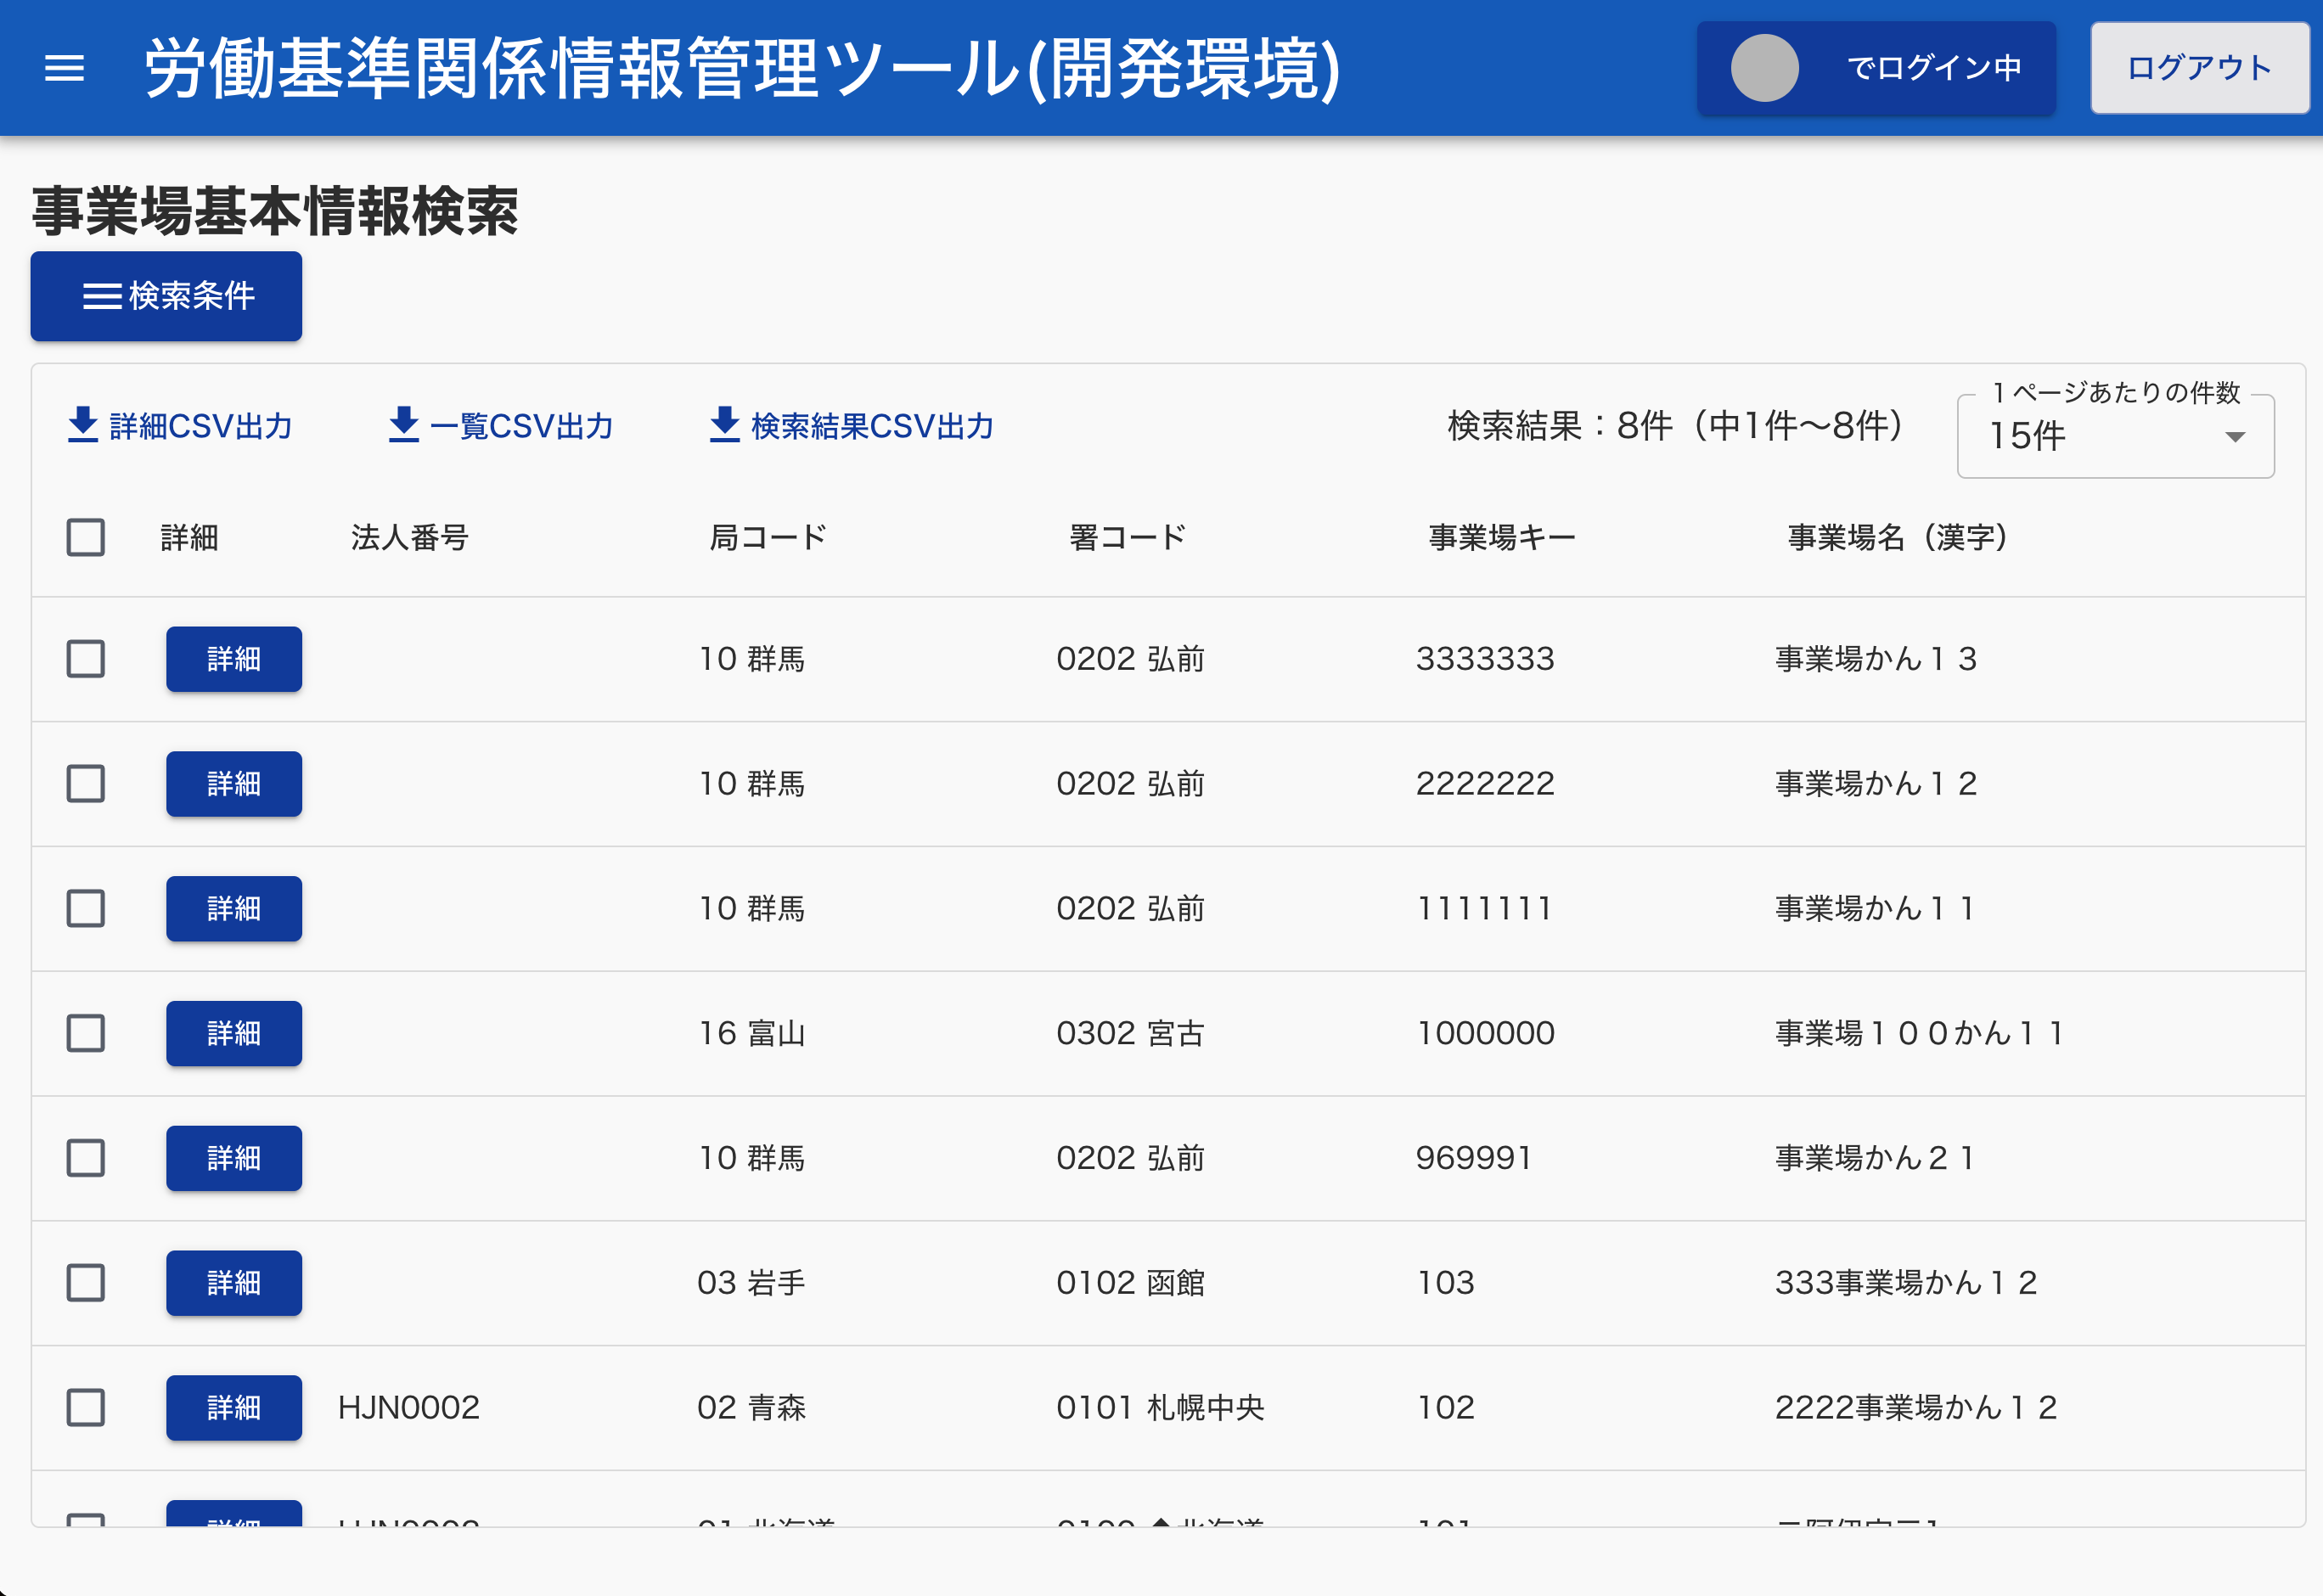2323x1596 pixels.
Task: Expand the 検索条件 search conditions panel
Action: [166, 296]
